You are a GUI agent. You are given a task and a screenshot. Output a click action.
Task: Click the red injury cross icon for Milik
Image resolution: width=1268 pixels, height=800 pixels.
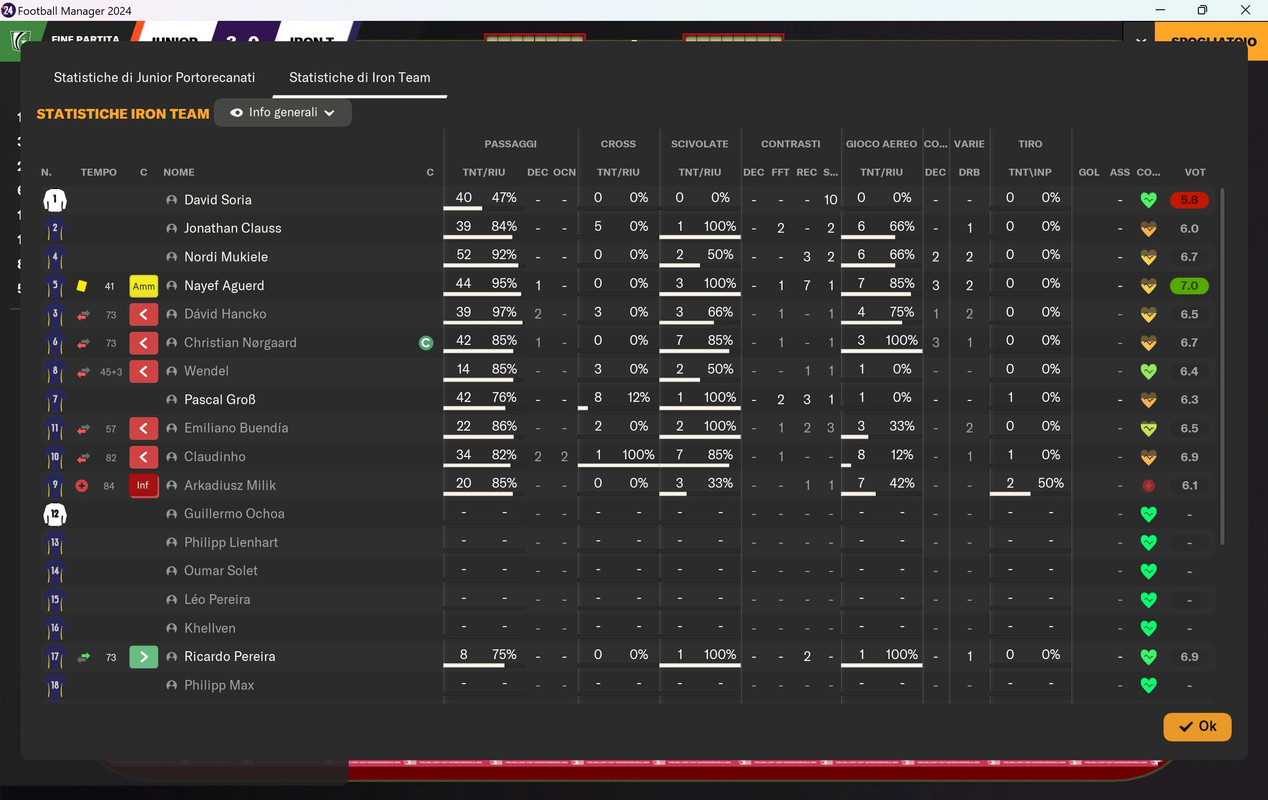tap(82, 486)
